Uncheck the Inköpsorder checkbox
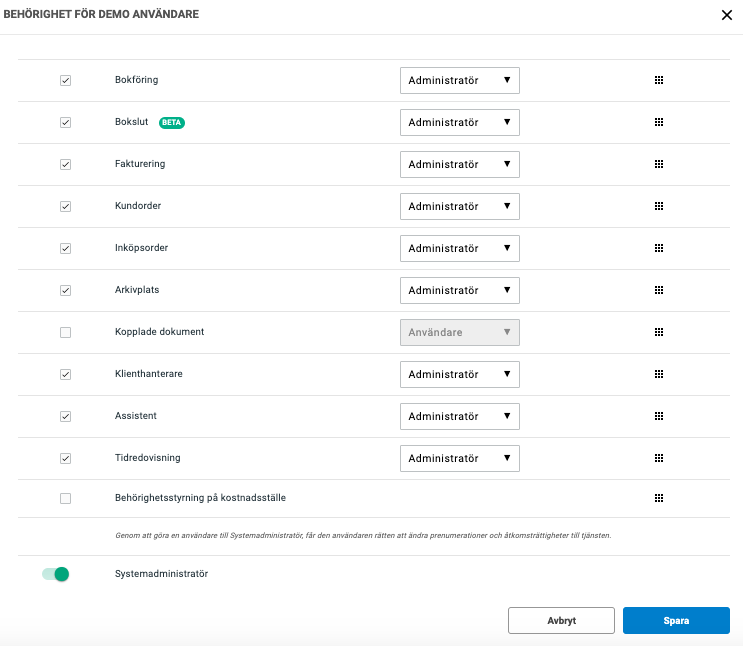 point(65,248)
